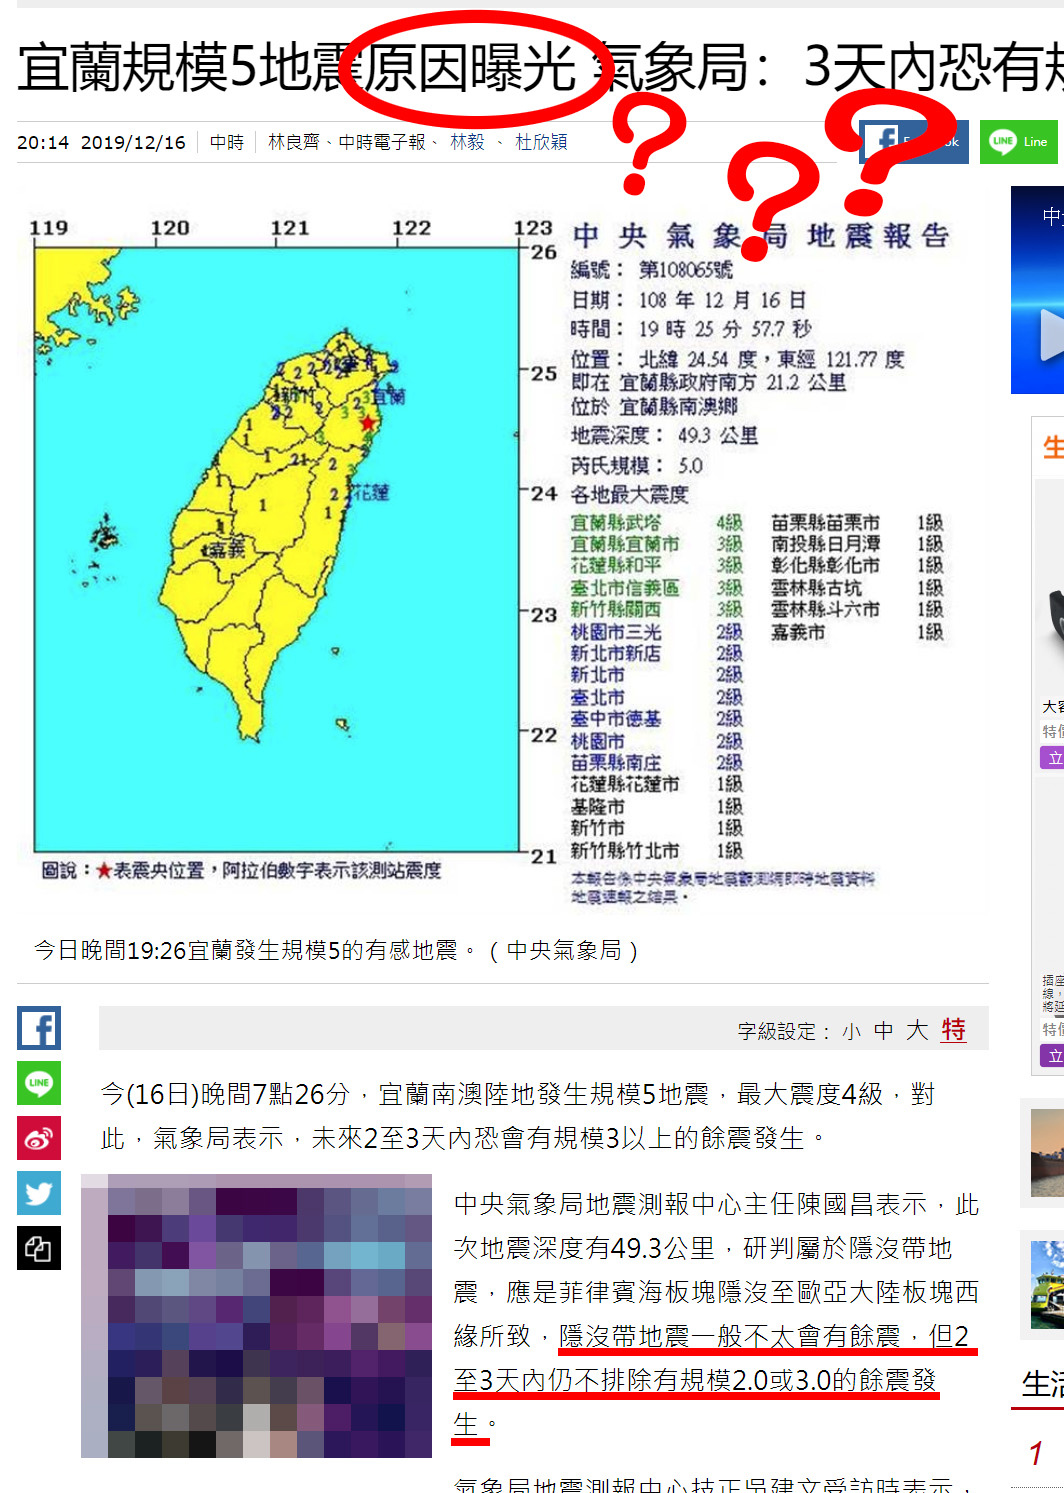Open author 杜欣穎's page
The image size is (1064, 1493).
pyautogui.click(x=541, y=142)
